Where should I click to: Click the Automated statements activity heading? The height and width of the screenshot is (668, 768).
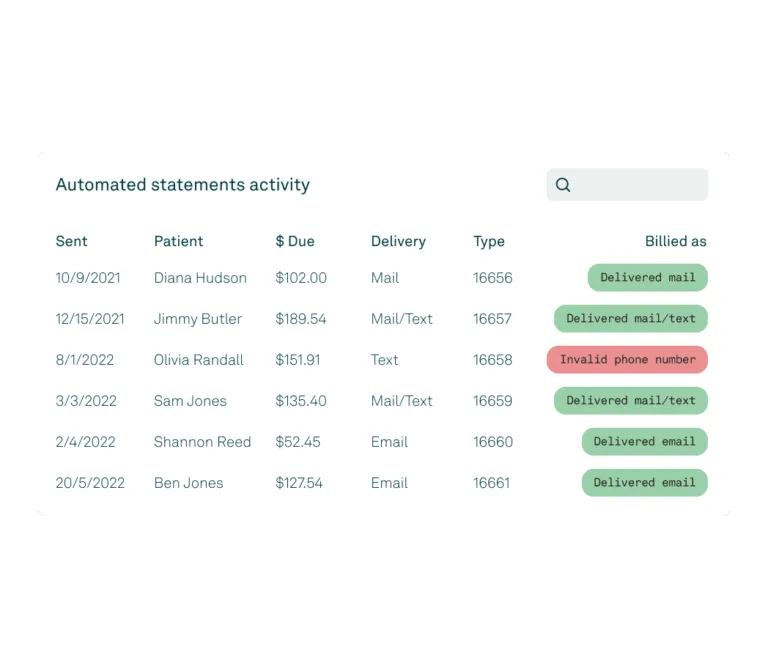coord(183,185)
